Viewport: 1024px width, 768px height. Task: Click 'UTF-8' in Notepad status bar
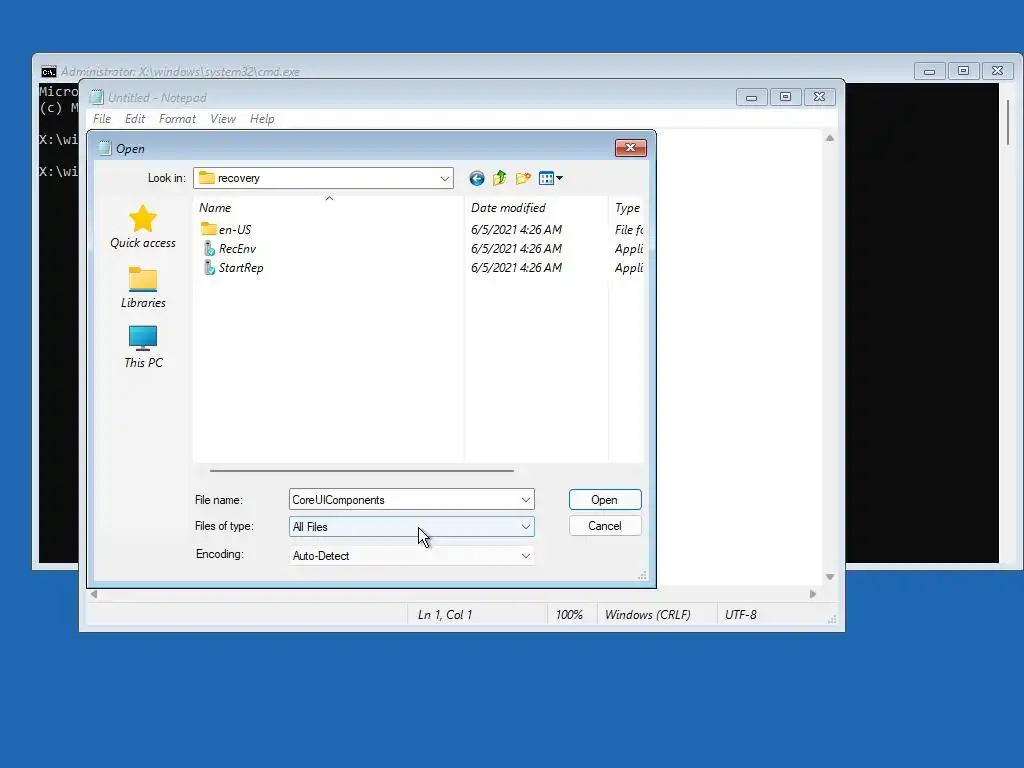[x=741, y=615]
